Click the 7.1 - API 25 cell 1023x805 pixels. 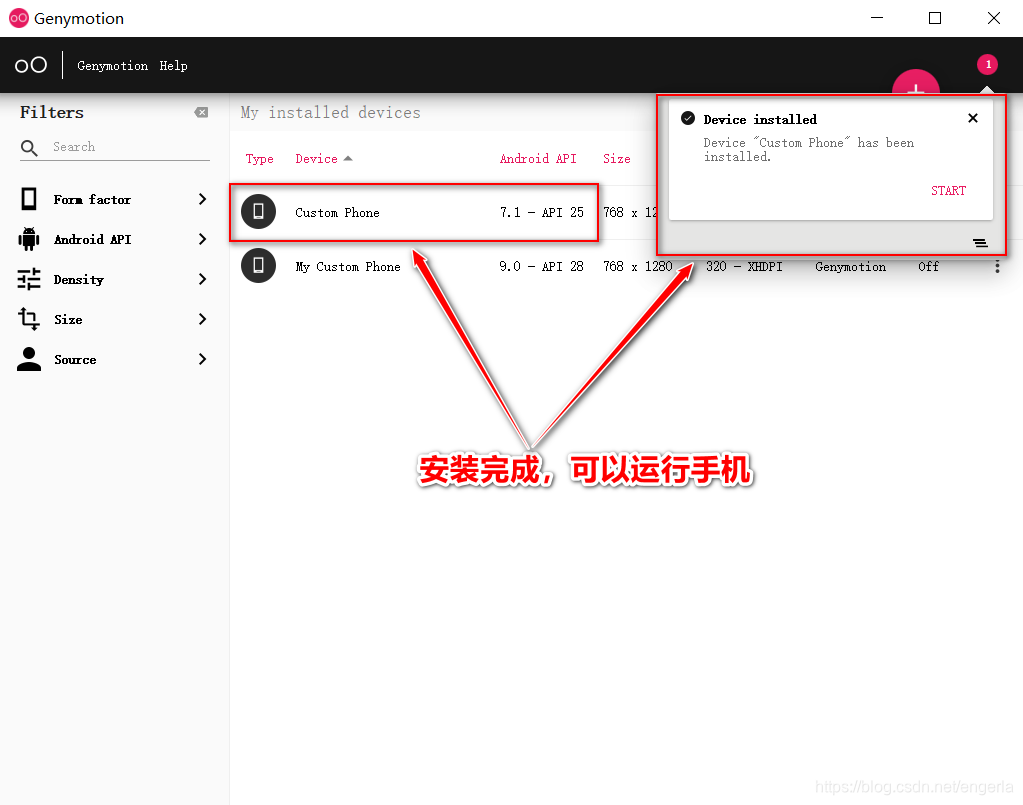542,213
